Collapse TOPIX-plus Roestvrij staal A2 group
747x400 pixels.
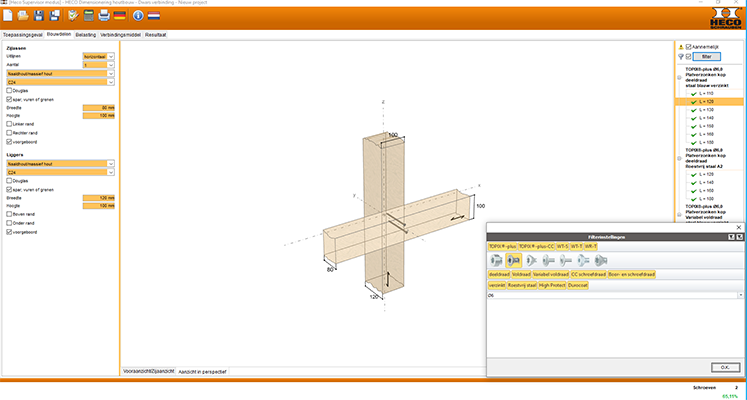coord(679,159)
